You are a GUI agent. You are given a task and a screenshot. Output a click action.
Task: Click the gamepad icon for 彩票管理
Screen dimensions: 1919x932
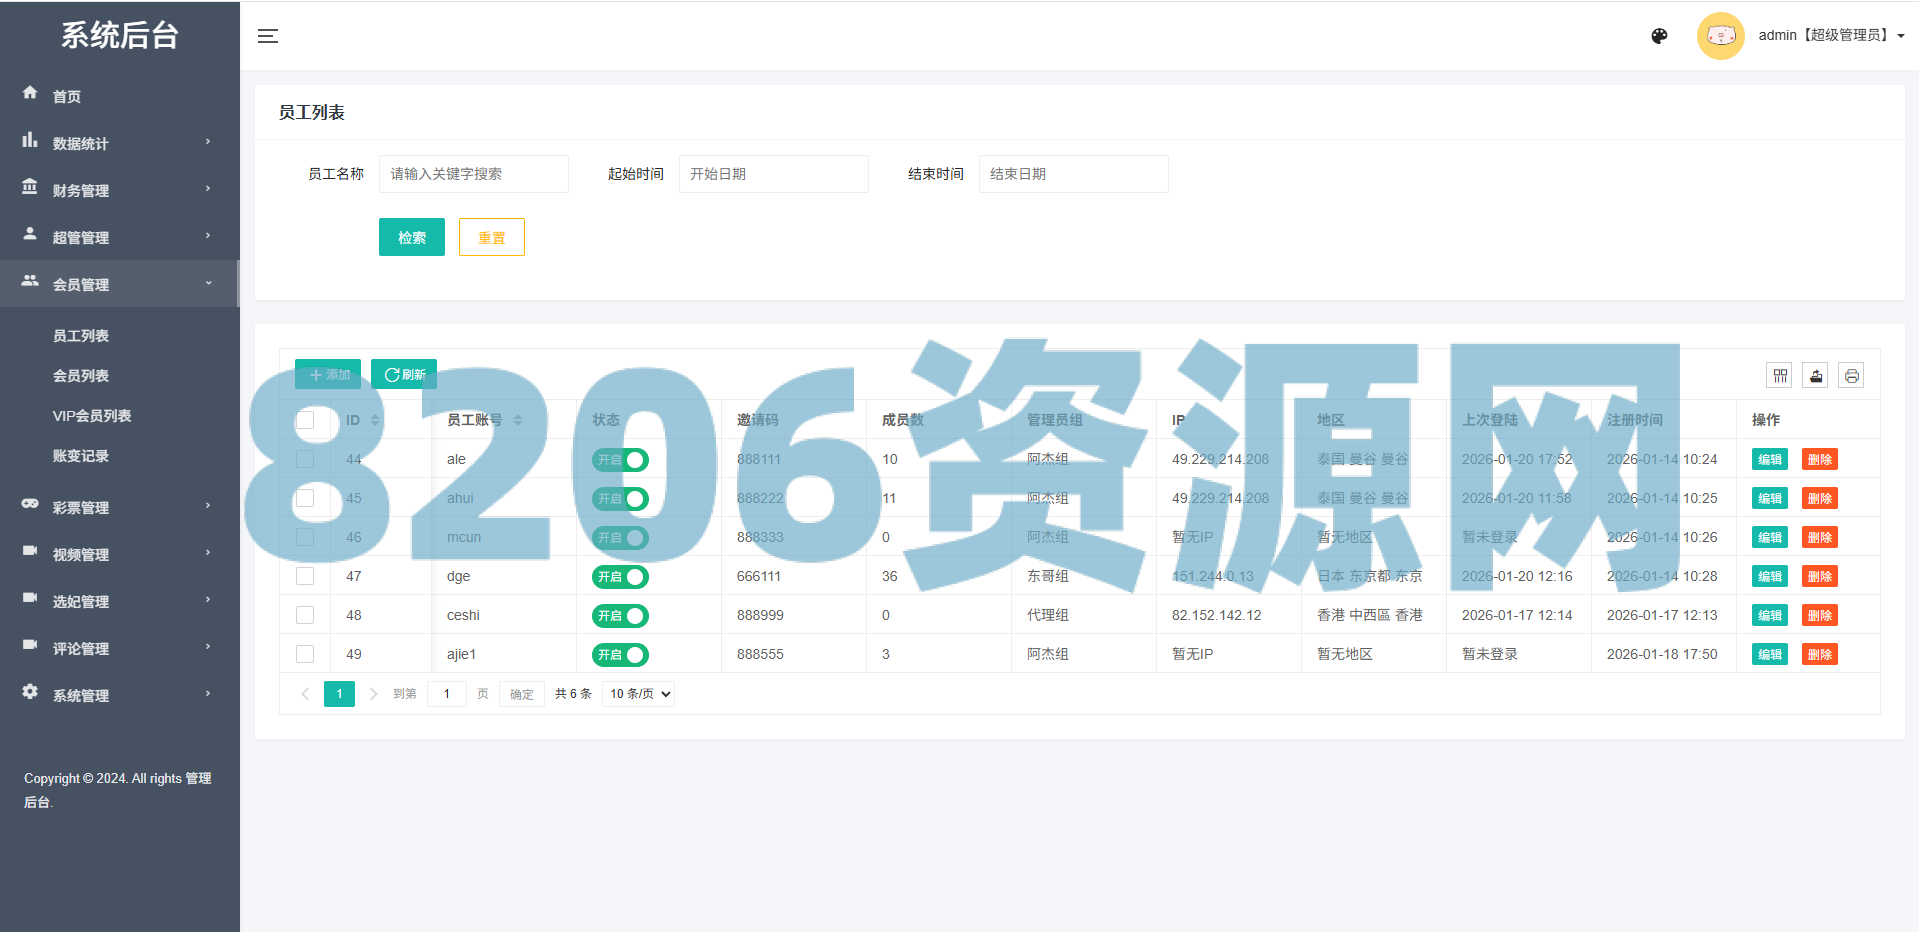click(30, 504)
